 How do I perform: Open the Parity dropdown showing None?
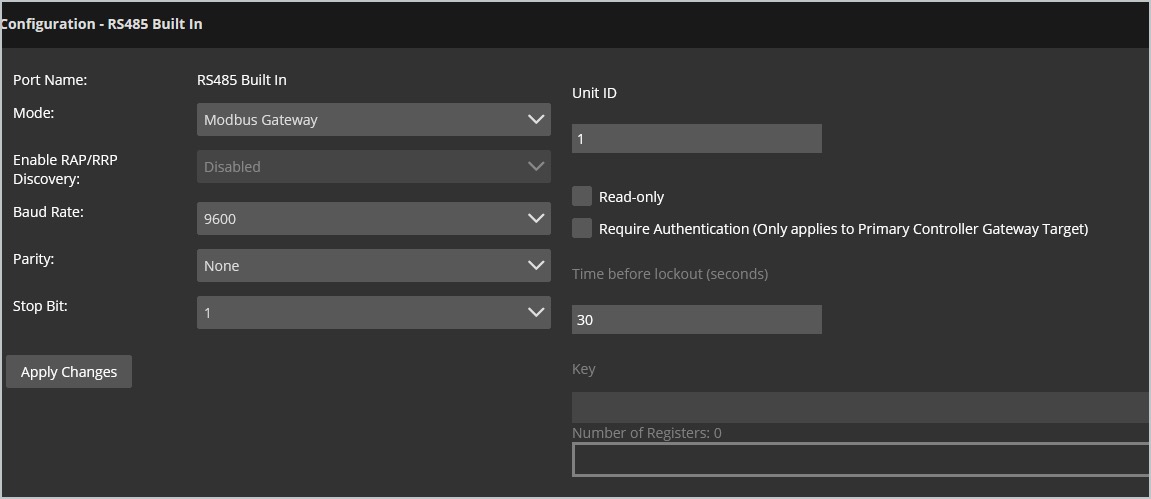pos(360,265)
